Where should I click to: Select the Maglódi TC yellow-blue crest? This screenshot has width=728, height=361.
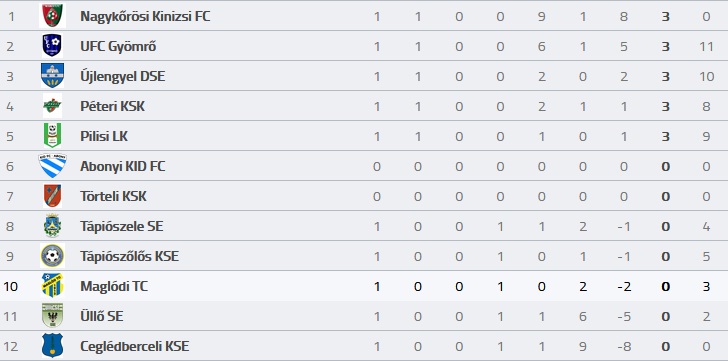coord(52,286)
